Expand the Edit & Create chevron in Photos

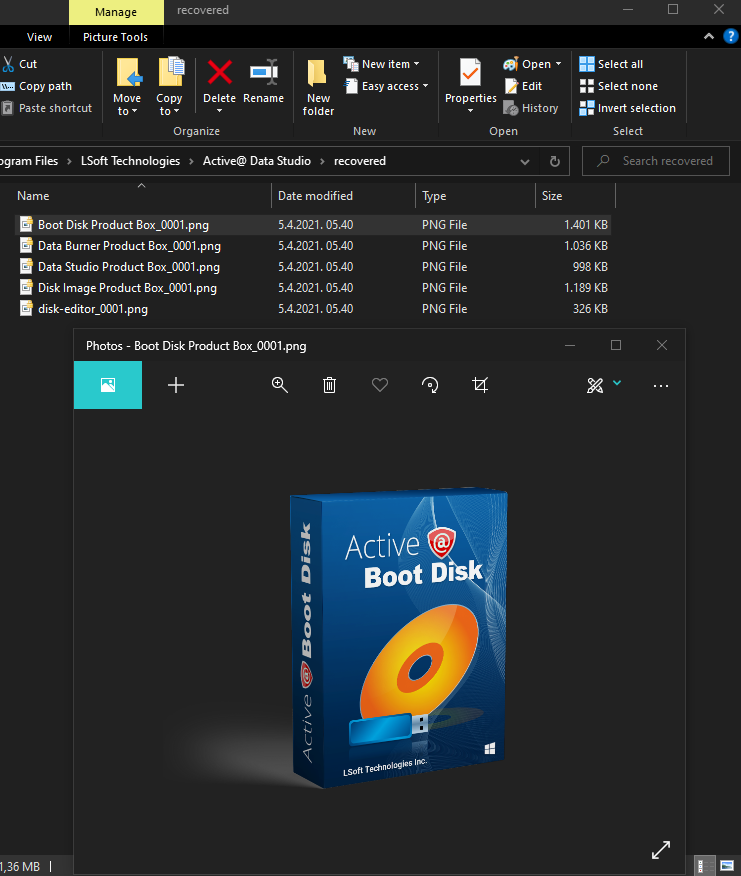617,383
